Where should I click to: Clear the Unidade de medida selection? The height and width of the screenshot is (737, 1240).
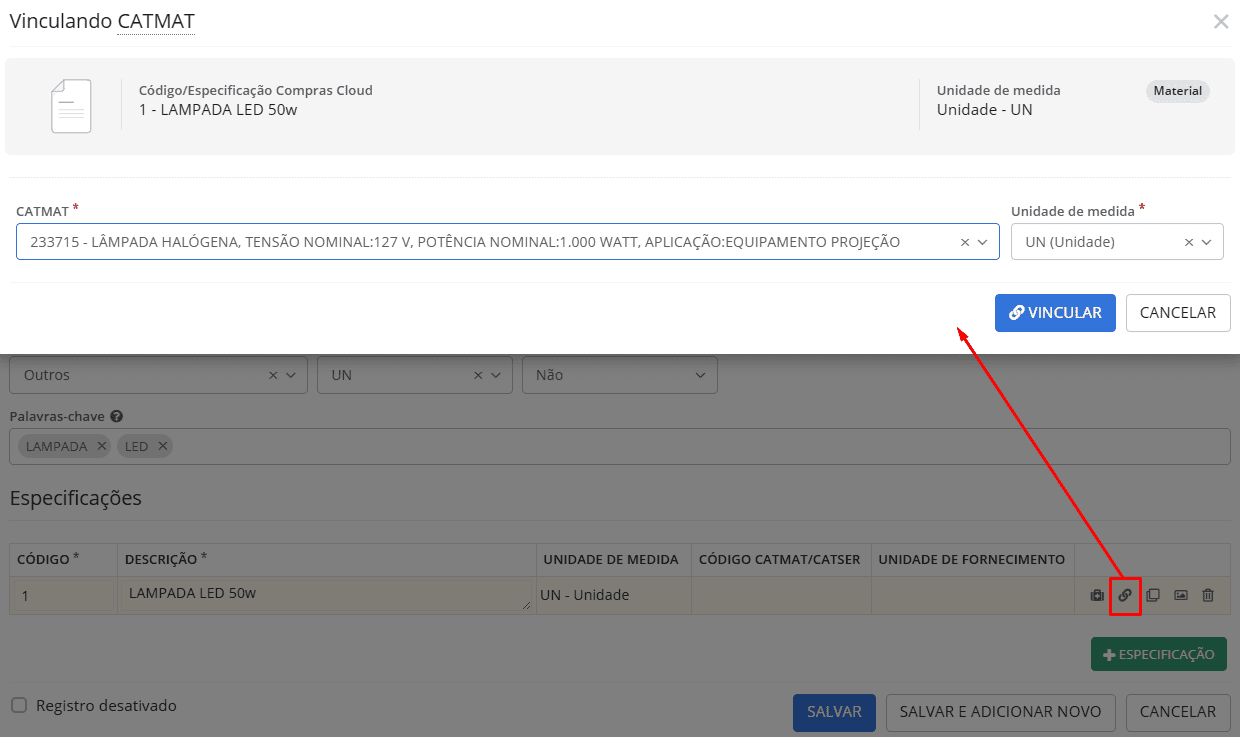point(1189,242)
